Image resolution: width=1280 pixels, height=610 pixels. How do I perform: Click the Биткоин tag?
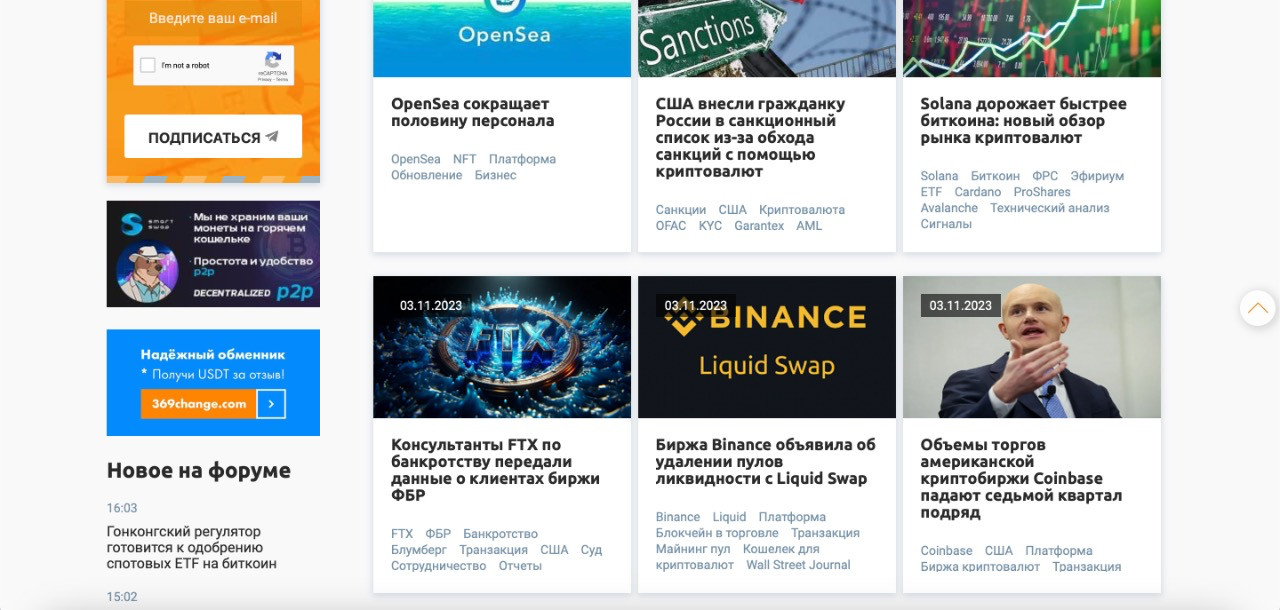tap(995, 176)
